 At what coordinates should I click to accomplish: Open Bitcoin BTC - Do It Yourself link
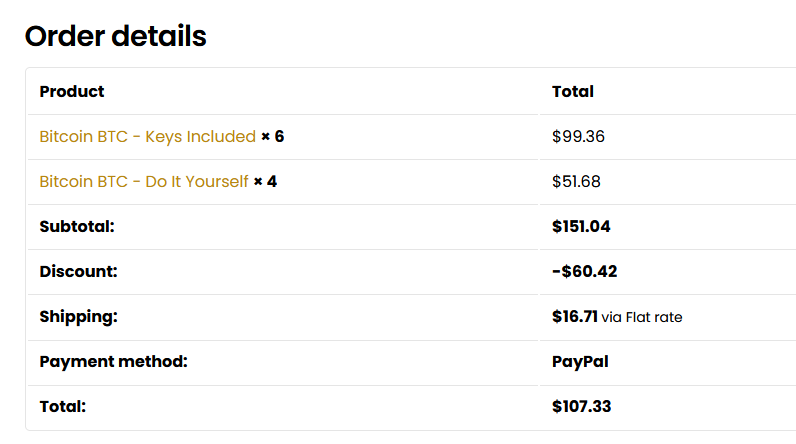[x=144, y=182]
